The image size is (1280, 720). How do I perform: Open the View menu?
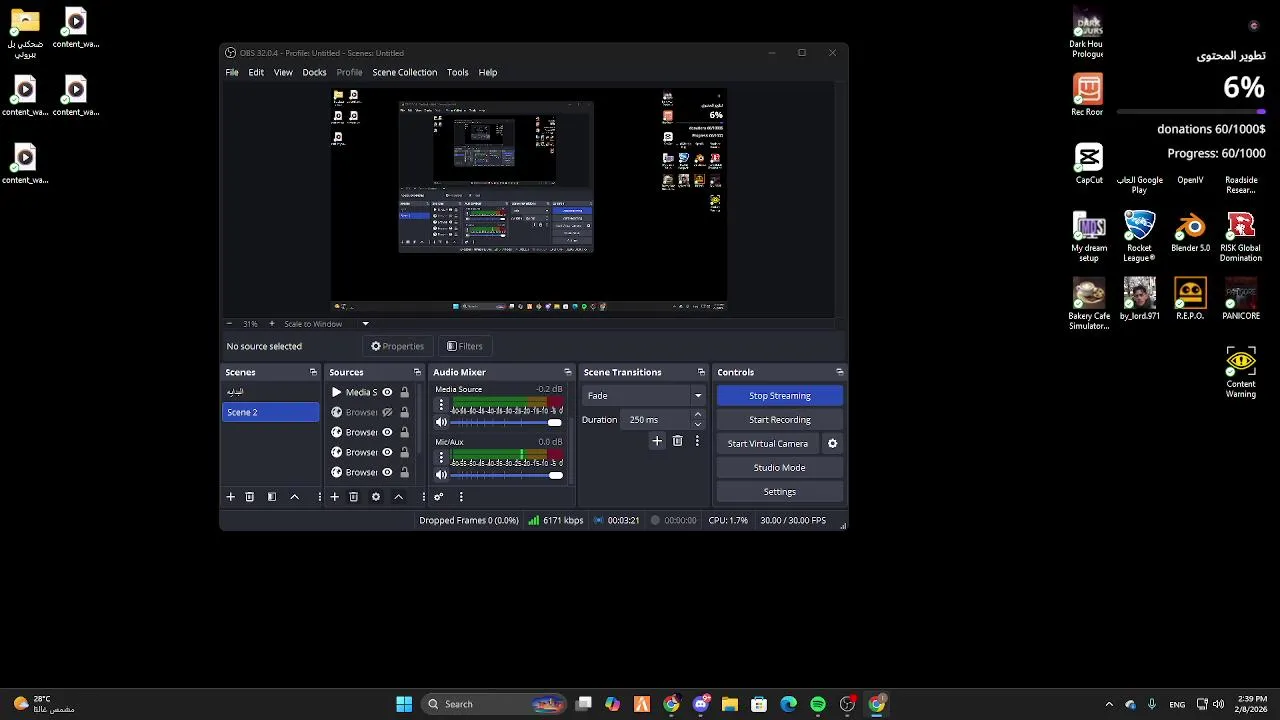(283, 72)
